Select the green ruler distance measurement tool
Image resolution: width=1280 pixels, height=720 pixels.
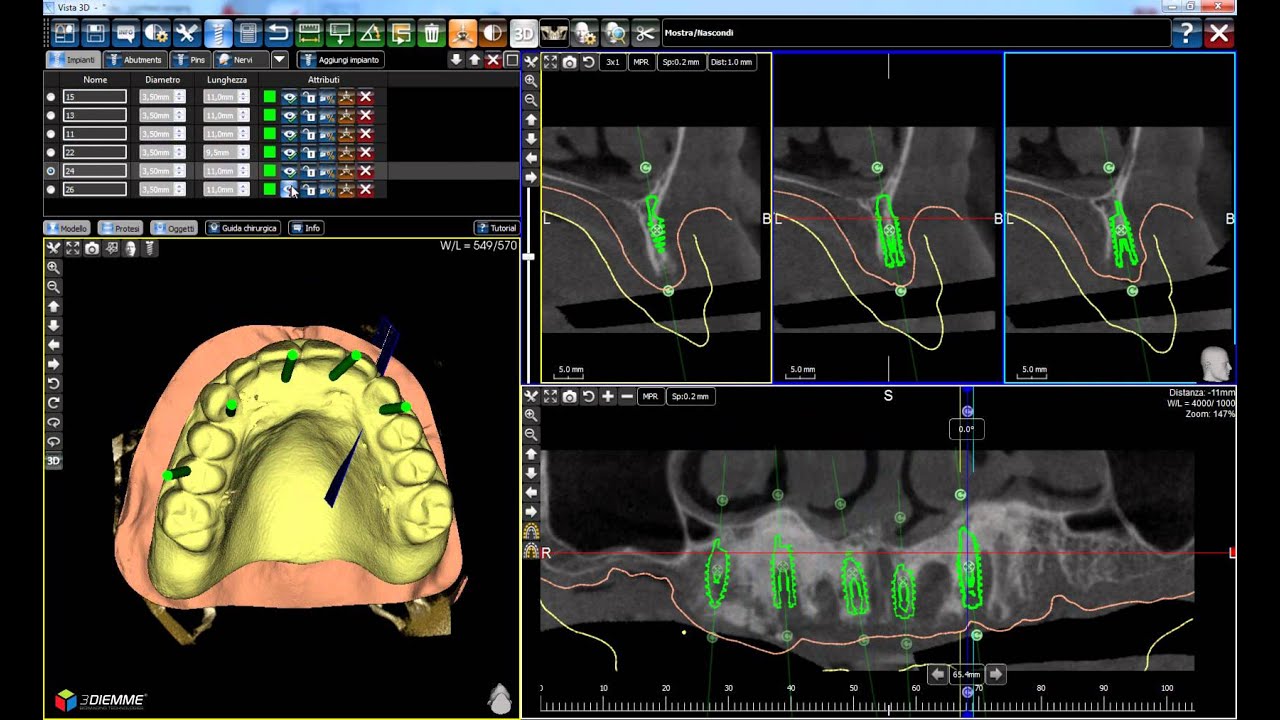(x=310, y=33)
